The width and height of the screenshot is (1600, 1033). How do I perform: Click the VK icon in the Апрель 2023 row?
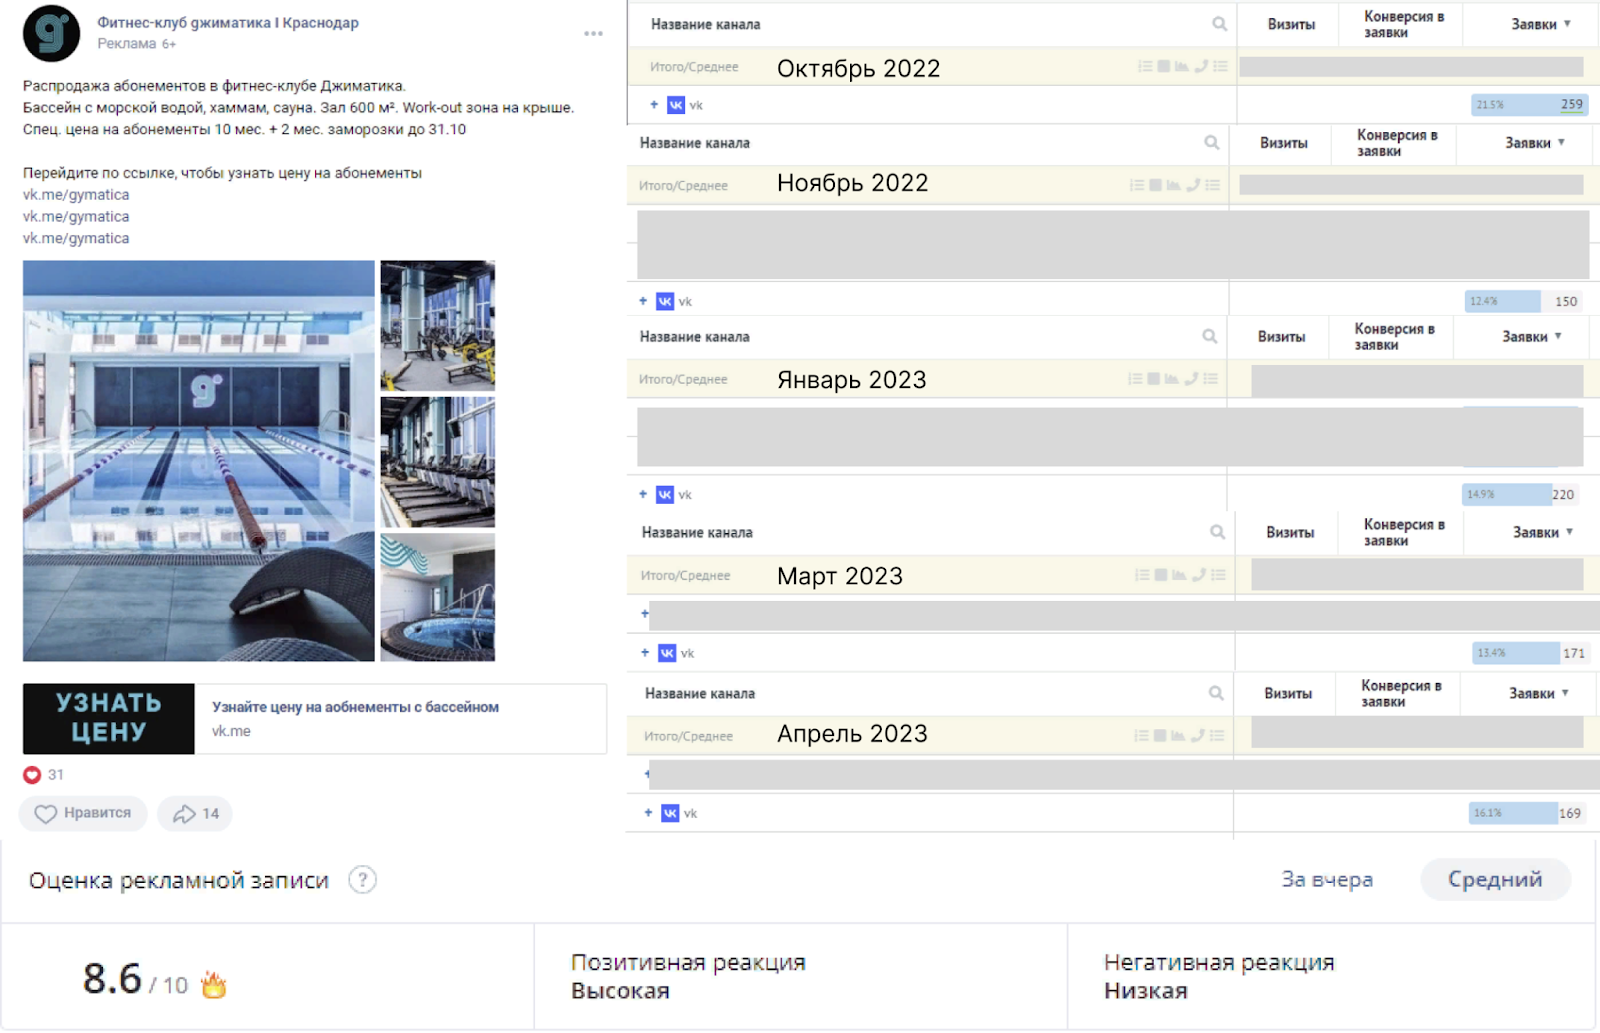click(x=670, y=813)
